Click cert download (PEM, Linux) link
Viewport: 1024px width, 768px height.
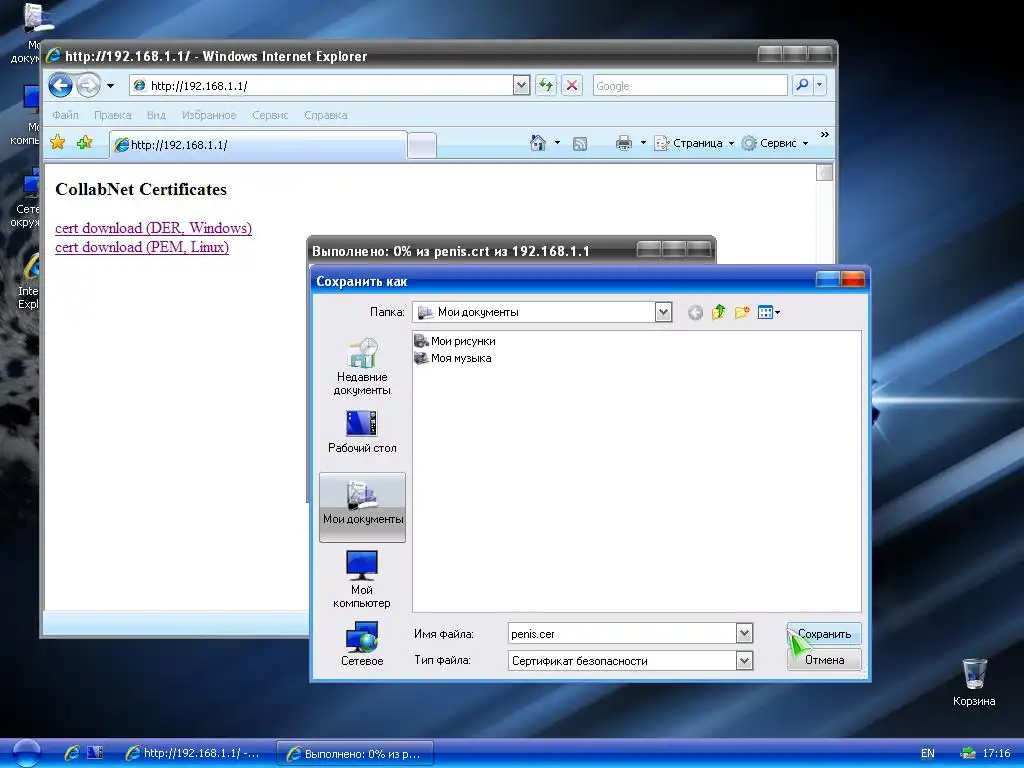tap(142, 247)
